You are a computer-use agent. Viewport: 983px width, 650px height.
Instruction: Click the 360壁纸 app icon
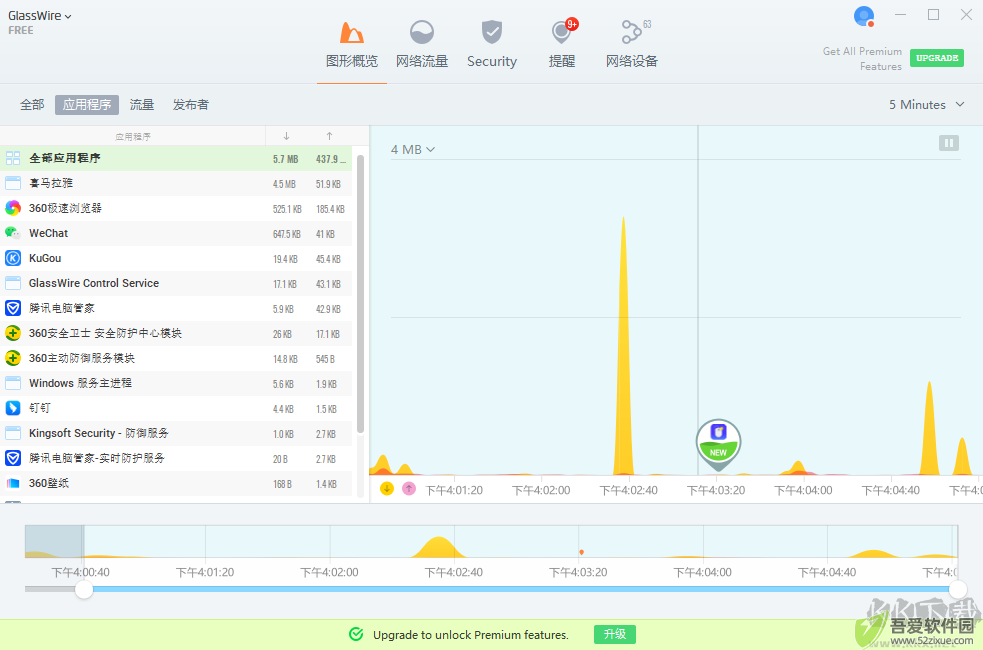13,483
